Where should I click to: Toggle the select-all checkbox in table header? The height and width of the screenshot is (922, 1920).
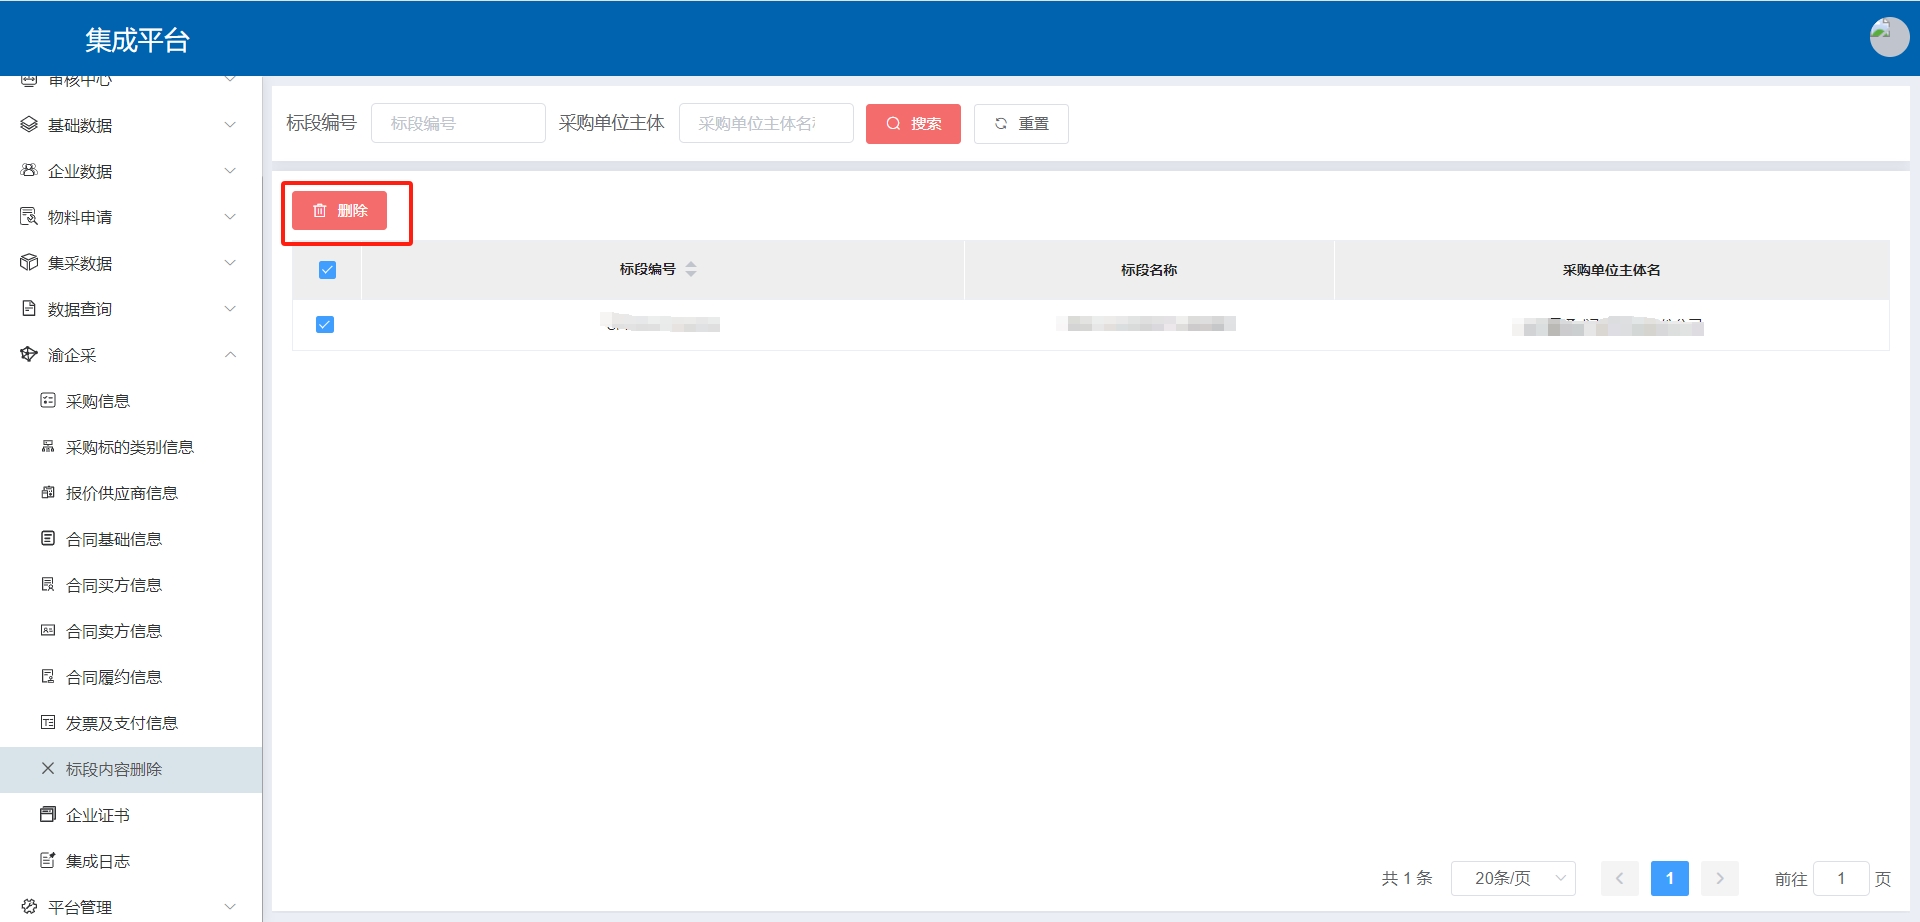[327, 270]
